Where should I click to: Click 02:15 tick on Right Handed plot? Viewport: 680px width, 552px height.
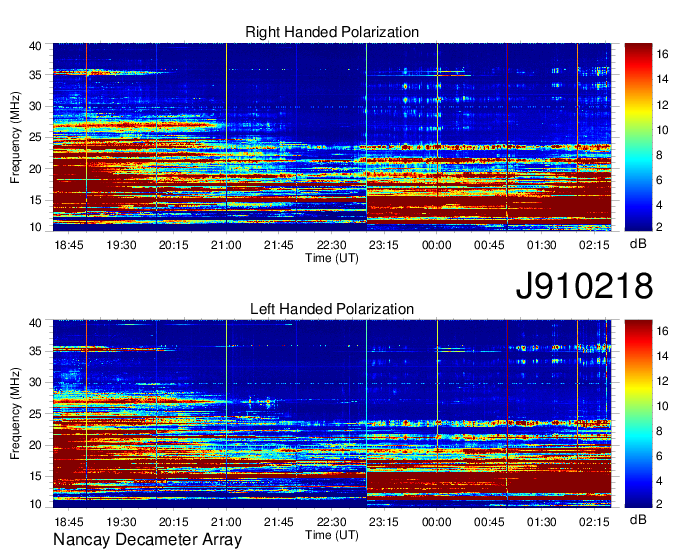tap(594, 245)
